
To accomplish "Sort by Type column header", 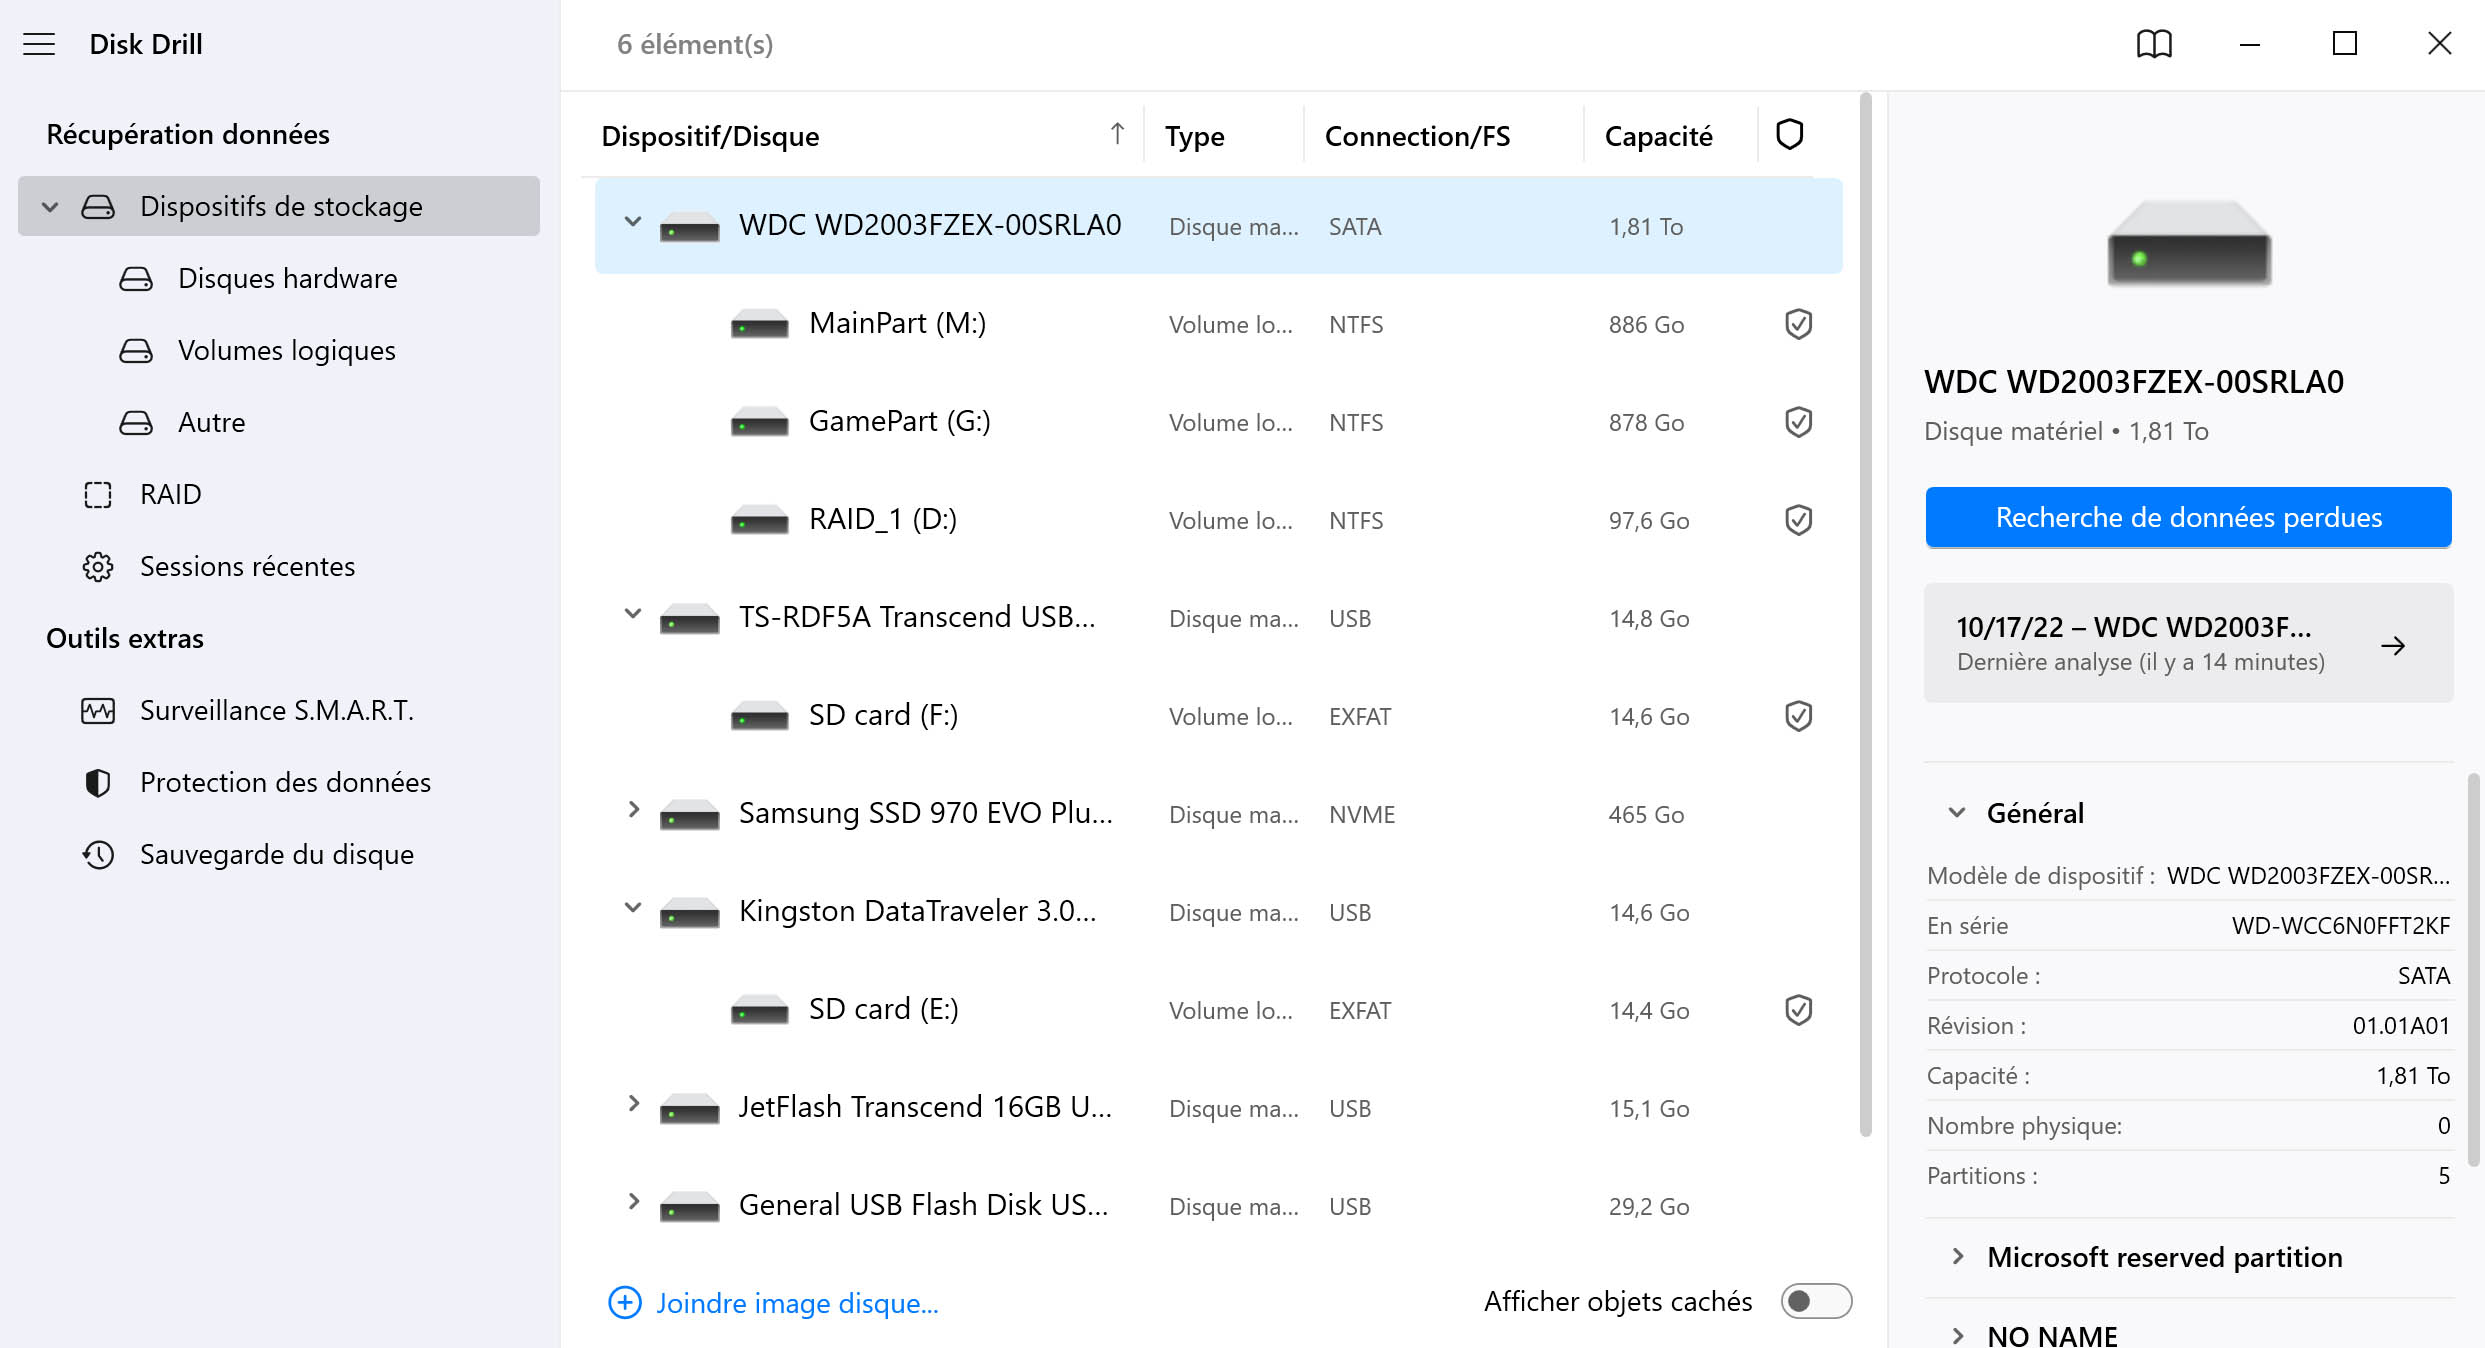I will 1194,136.
